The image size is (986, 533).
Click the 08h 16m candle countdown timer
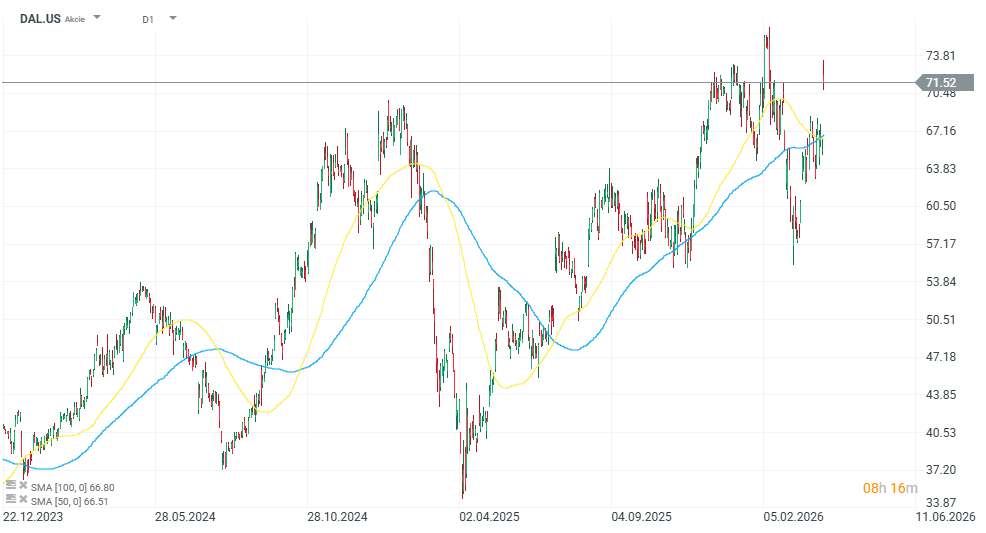891,488
